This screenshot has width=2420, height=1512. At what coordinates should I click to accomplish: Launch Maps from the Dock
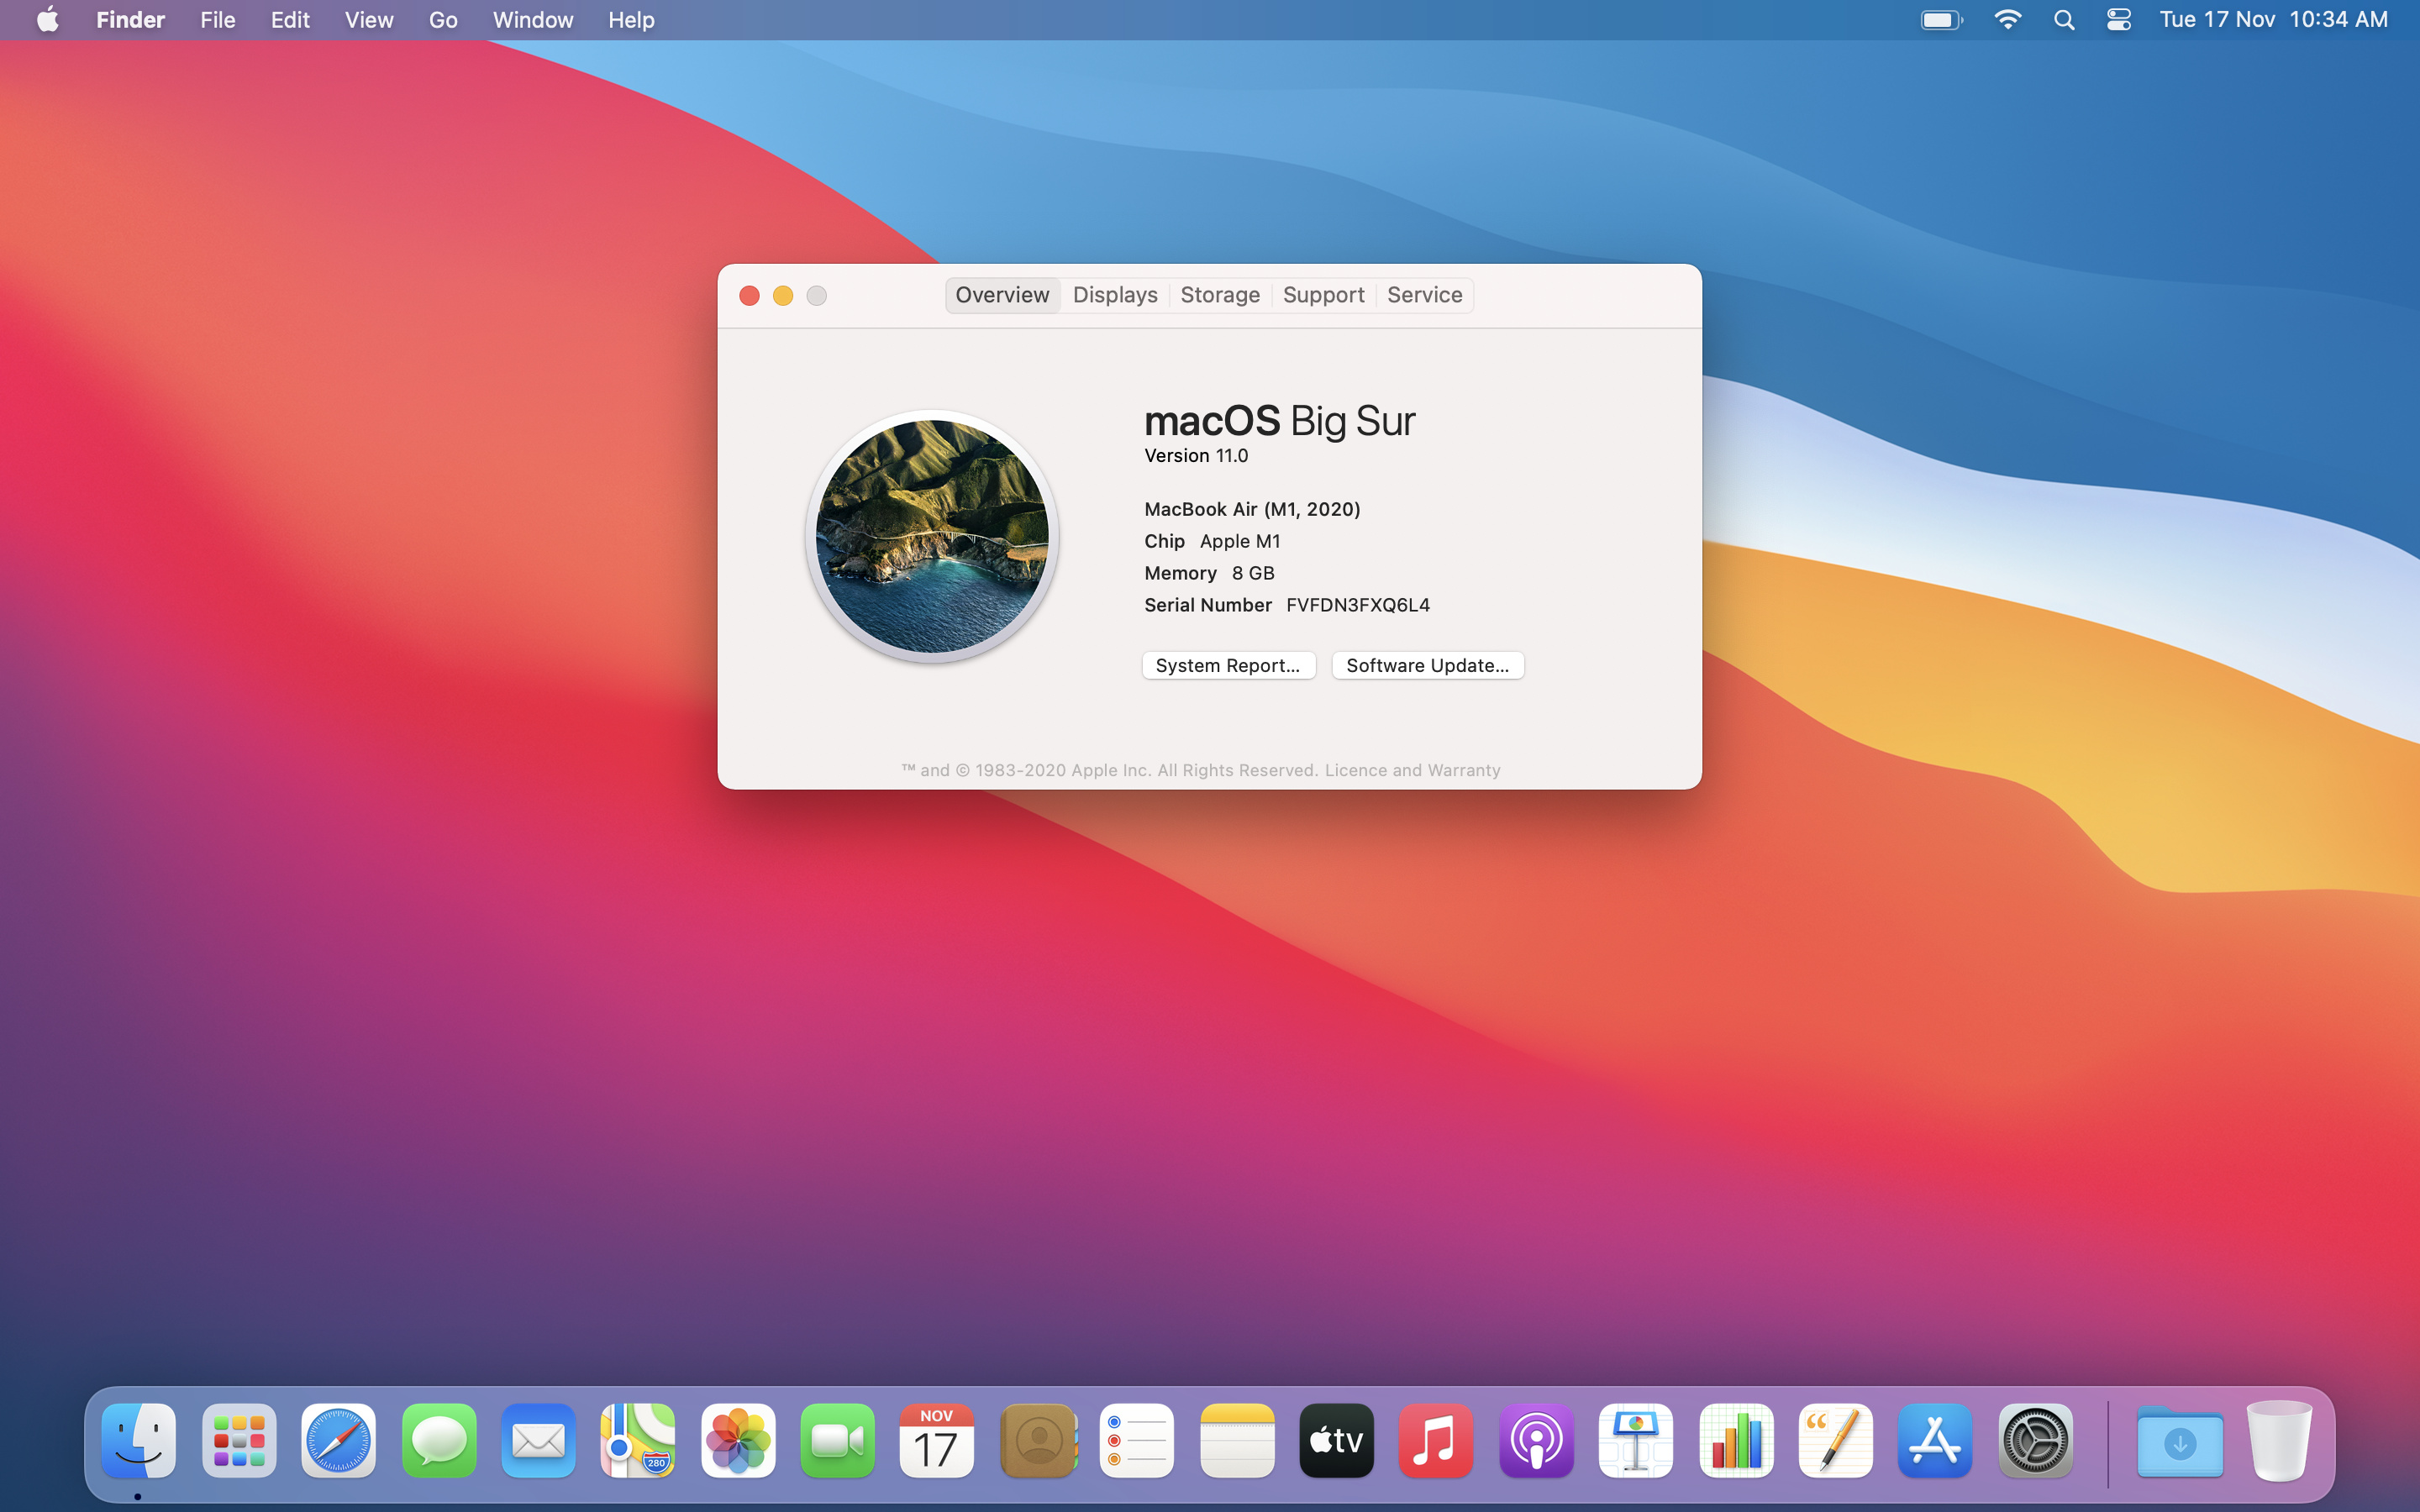pos(638,1440)
